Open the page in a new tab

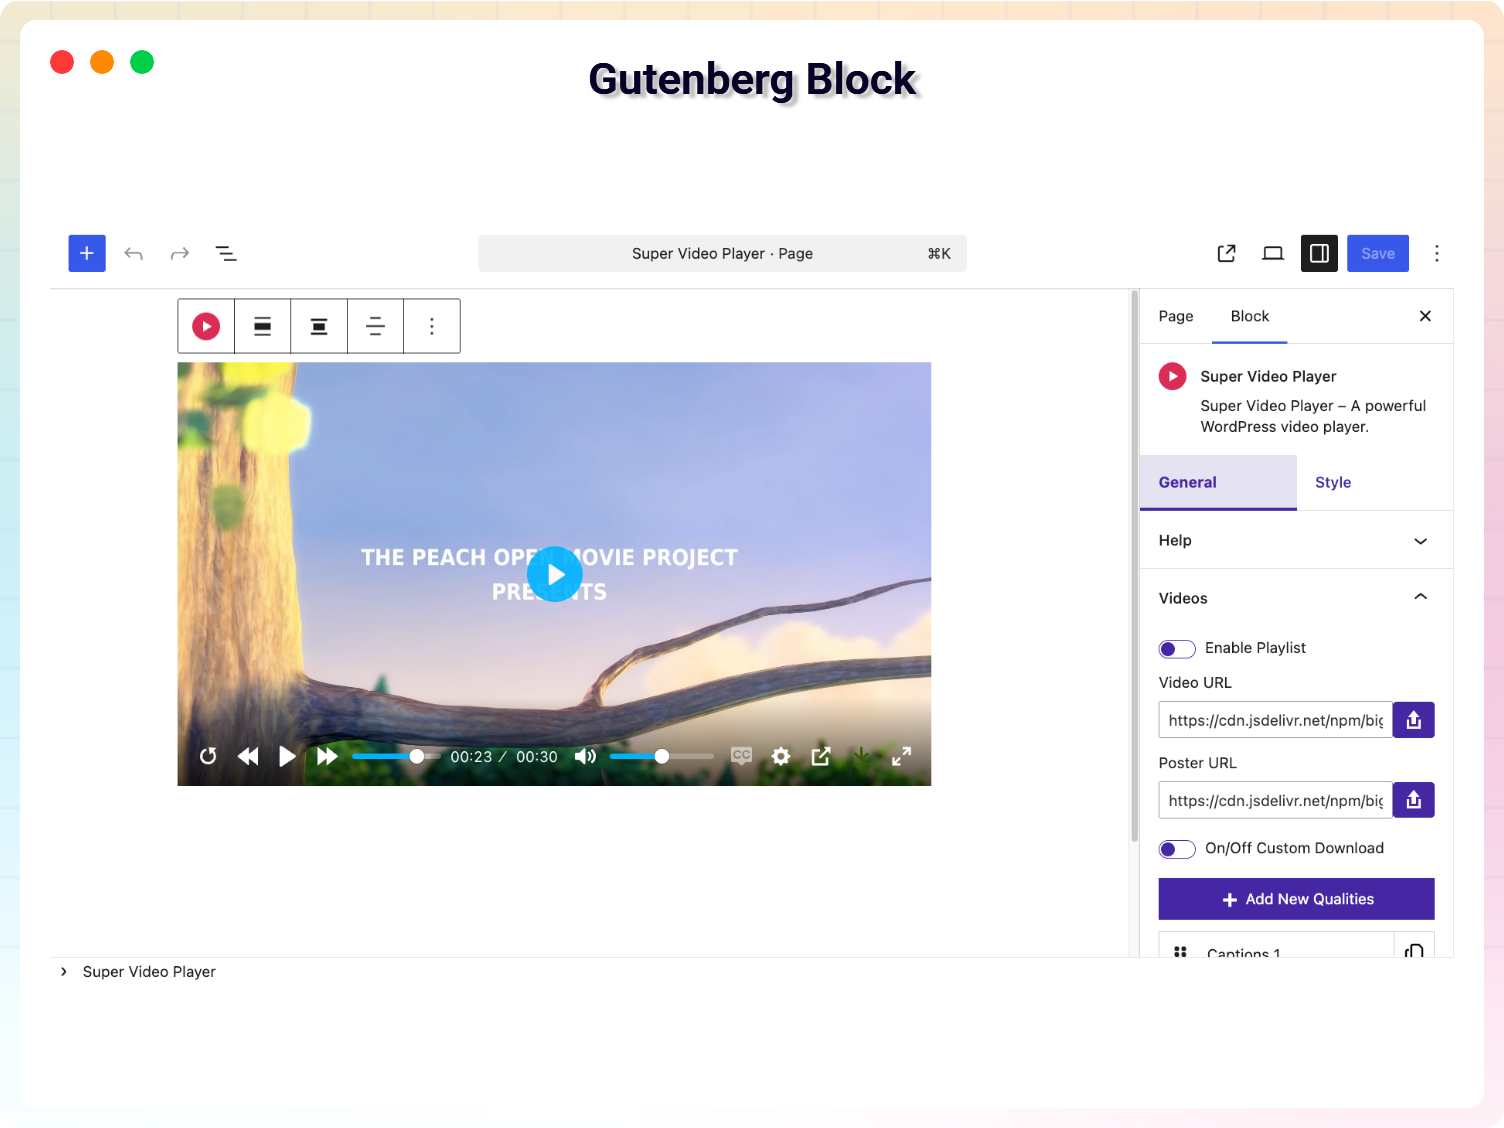click(x=1227, y=253)
